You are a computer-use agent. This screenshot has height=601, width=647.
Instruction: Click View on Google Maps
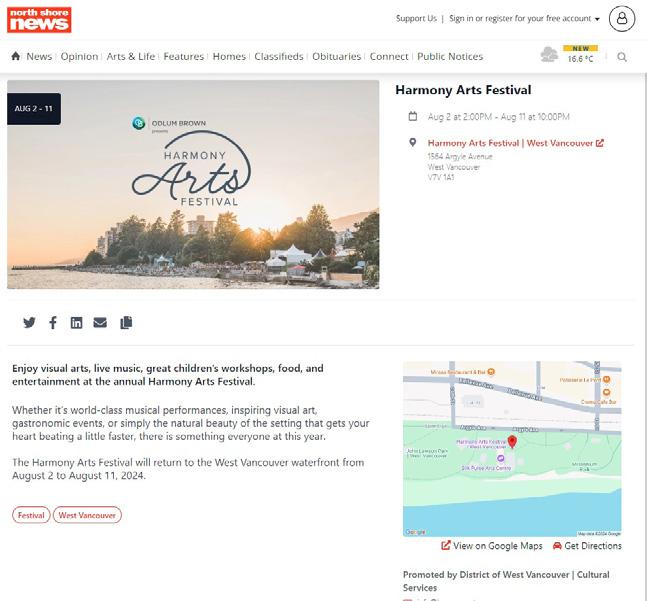[x=492, y=546]
